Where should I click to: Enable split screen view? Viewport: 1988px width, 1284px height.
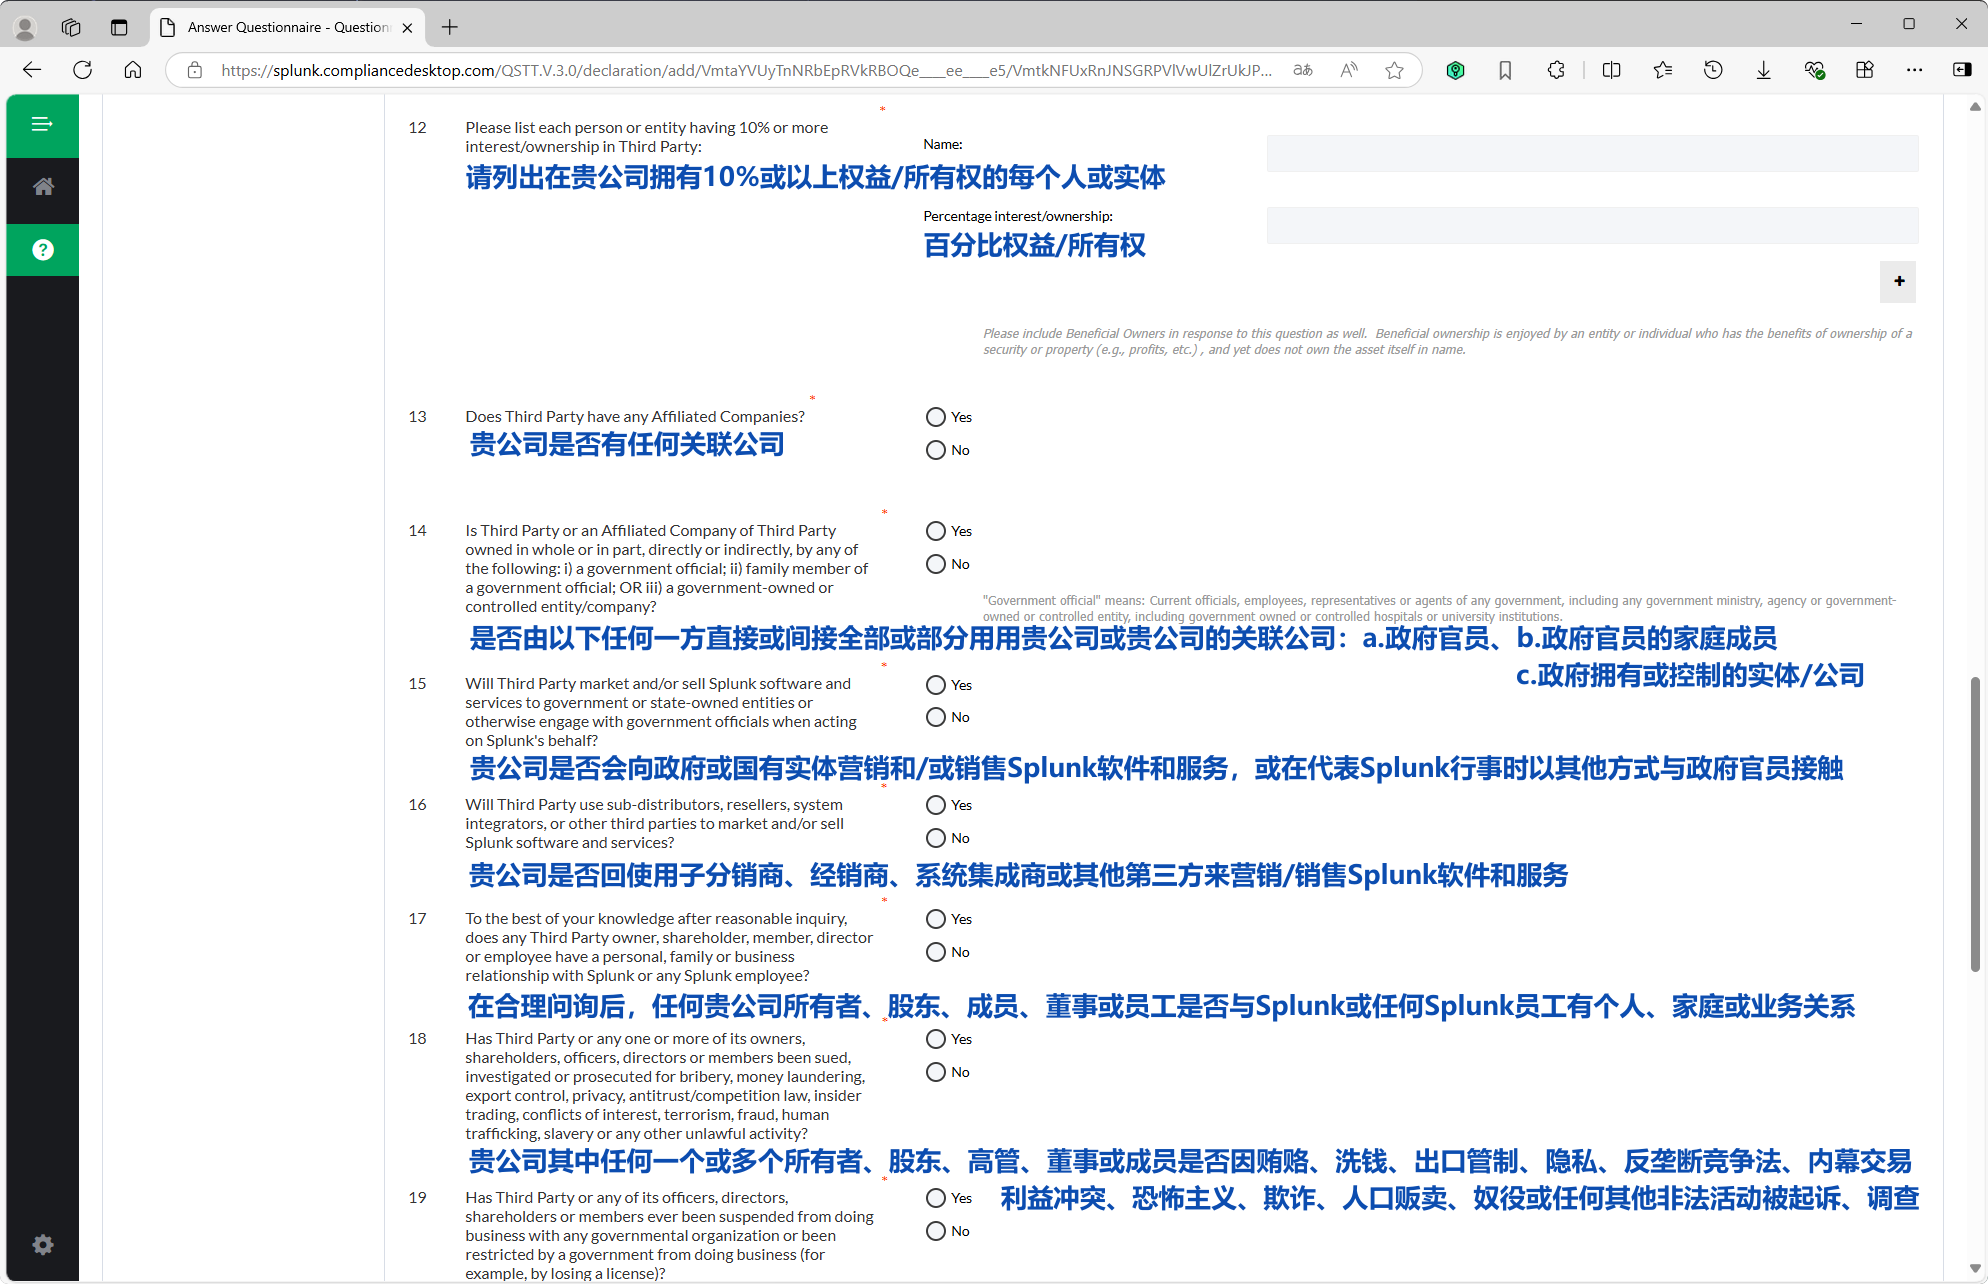pyautogui.click(x=1611, y=70)
